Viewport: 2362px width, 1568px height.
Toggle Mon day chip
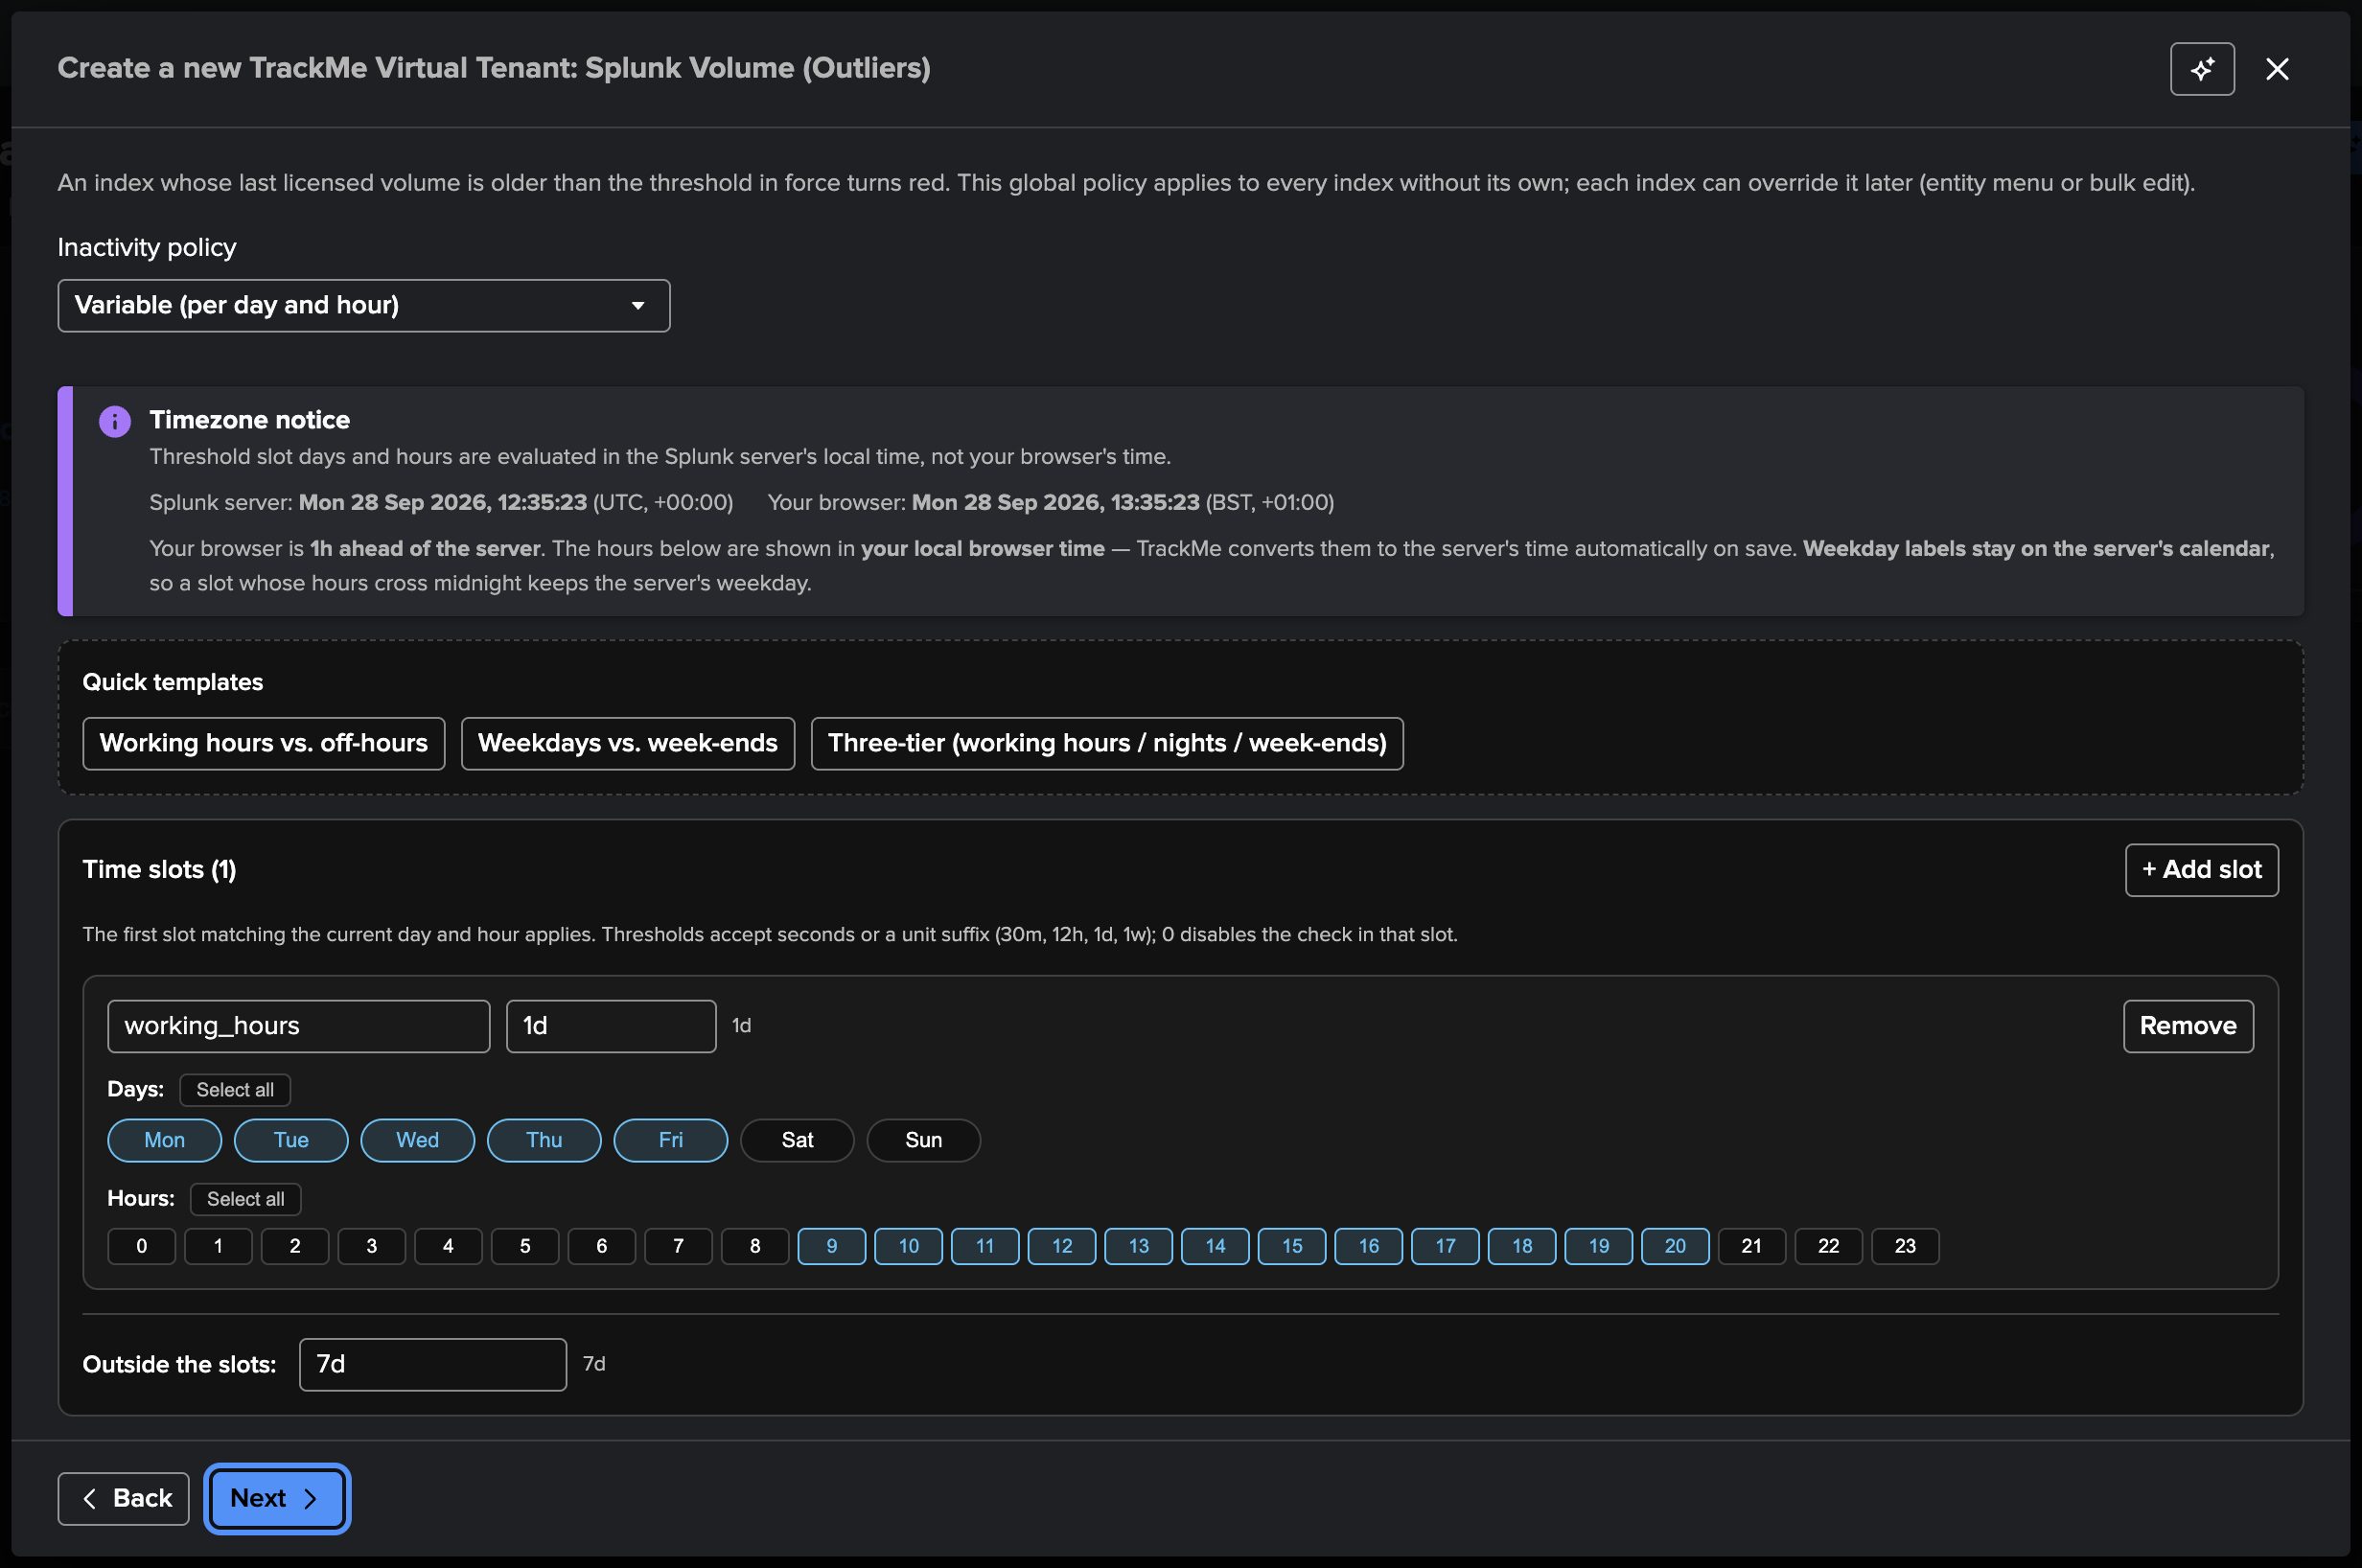point(165,1140)
